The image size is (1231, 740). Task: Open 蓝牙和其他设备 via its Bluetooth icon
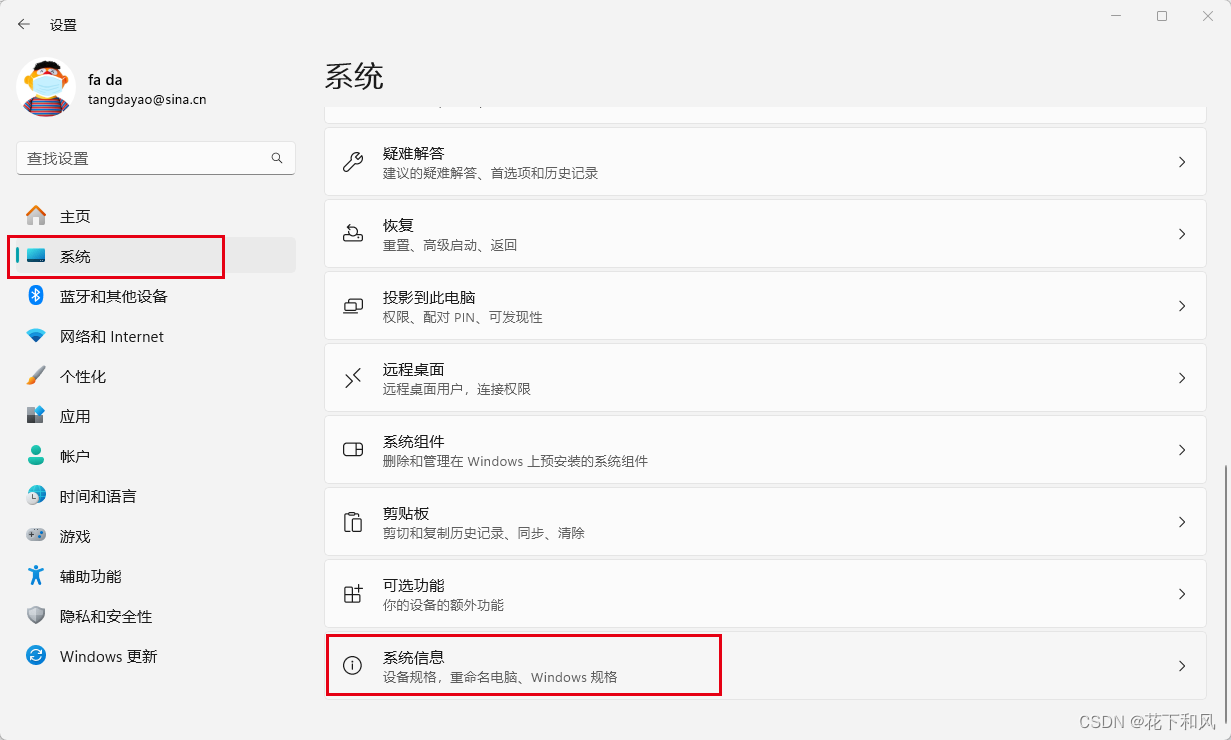point(36,296)
